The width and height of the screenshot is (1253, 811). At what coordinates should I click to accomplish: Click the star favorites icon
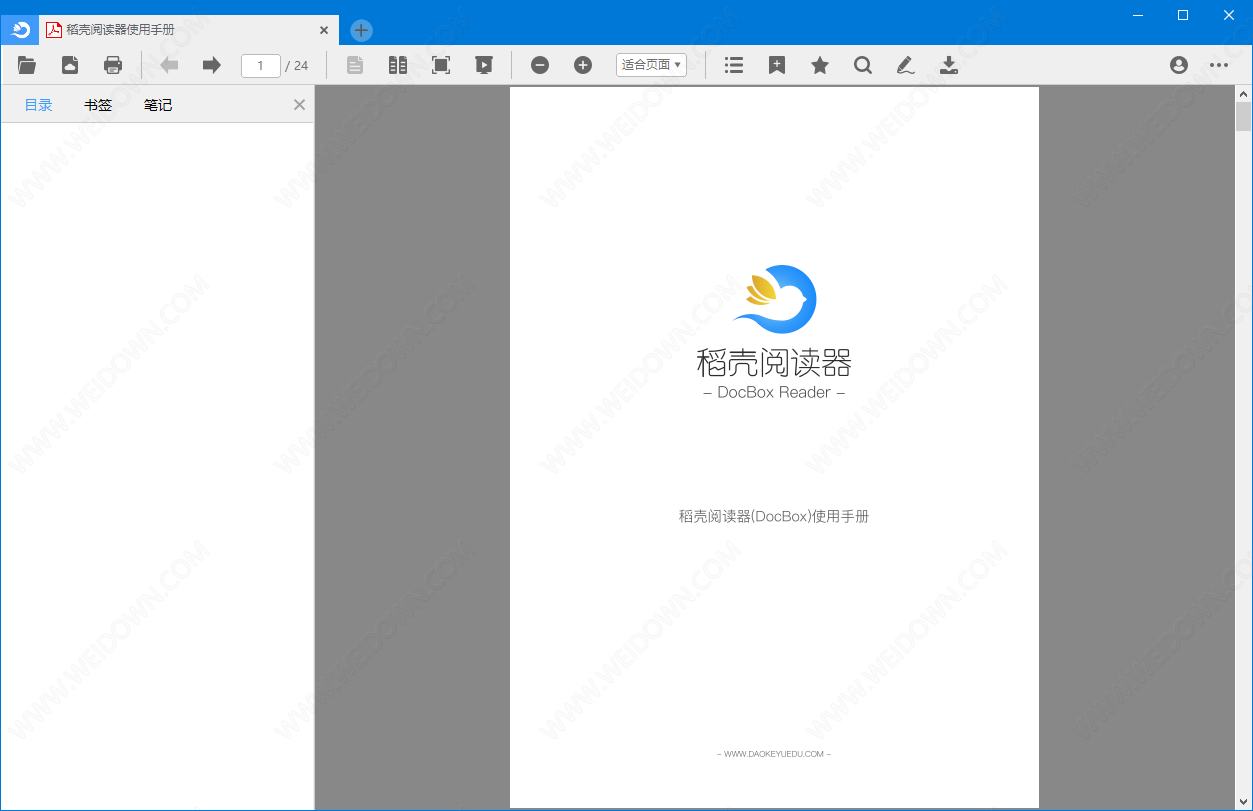tap(820, 65)
